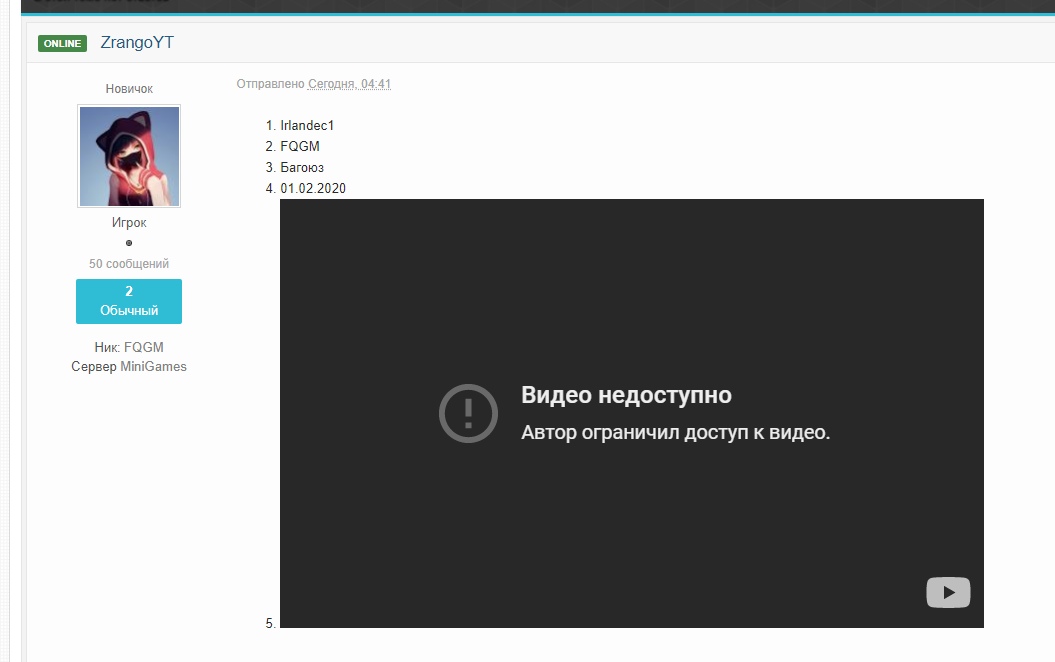Click the user reputation badge showing 2
The image size is (1055, 662).
(x=128, y=289)
